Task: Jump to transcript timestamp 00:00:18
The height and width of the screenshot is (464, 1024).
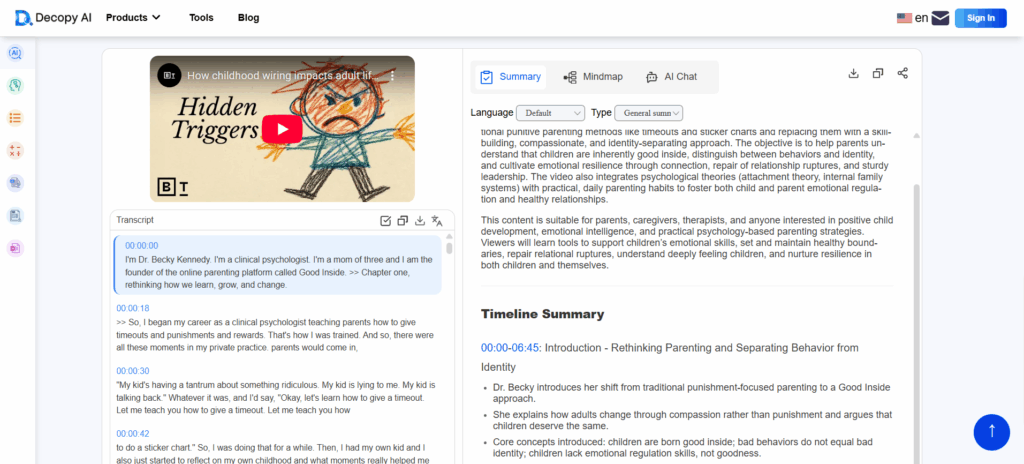Action: pyautogui.click(x=133, y=308)
